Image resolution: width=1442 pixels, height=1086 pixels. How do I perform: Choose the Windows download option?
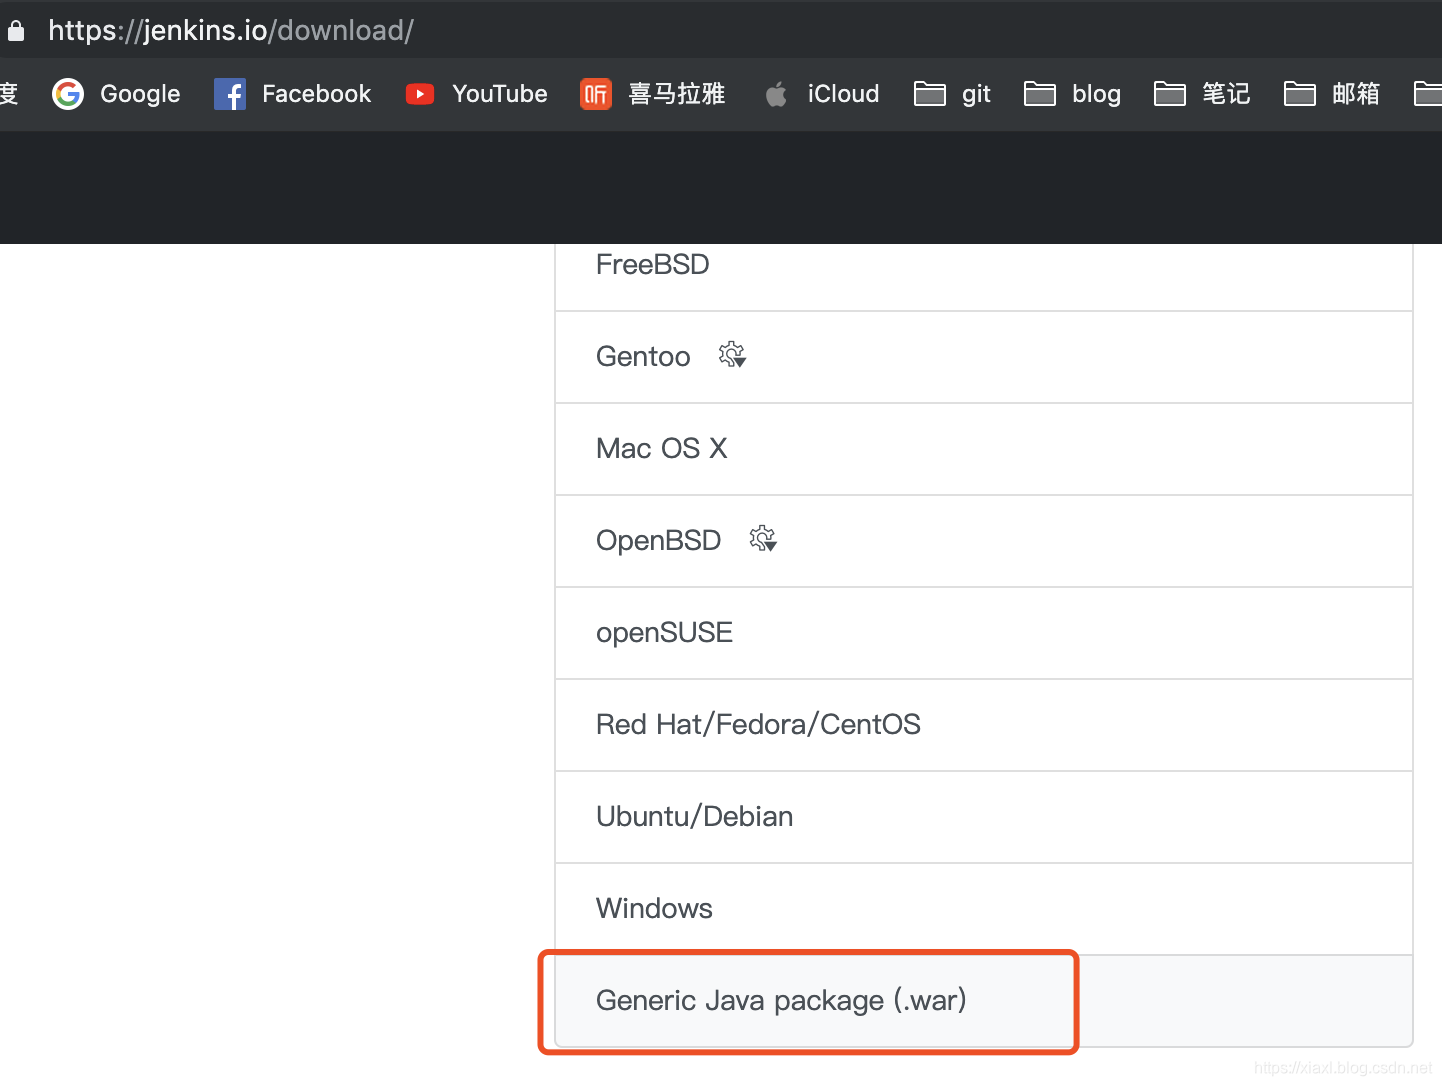[654, 908]
